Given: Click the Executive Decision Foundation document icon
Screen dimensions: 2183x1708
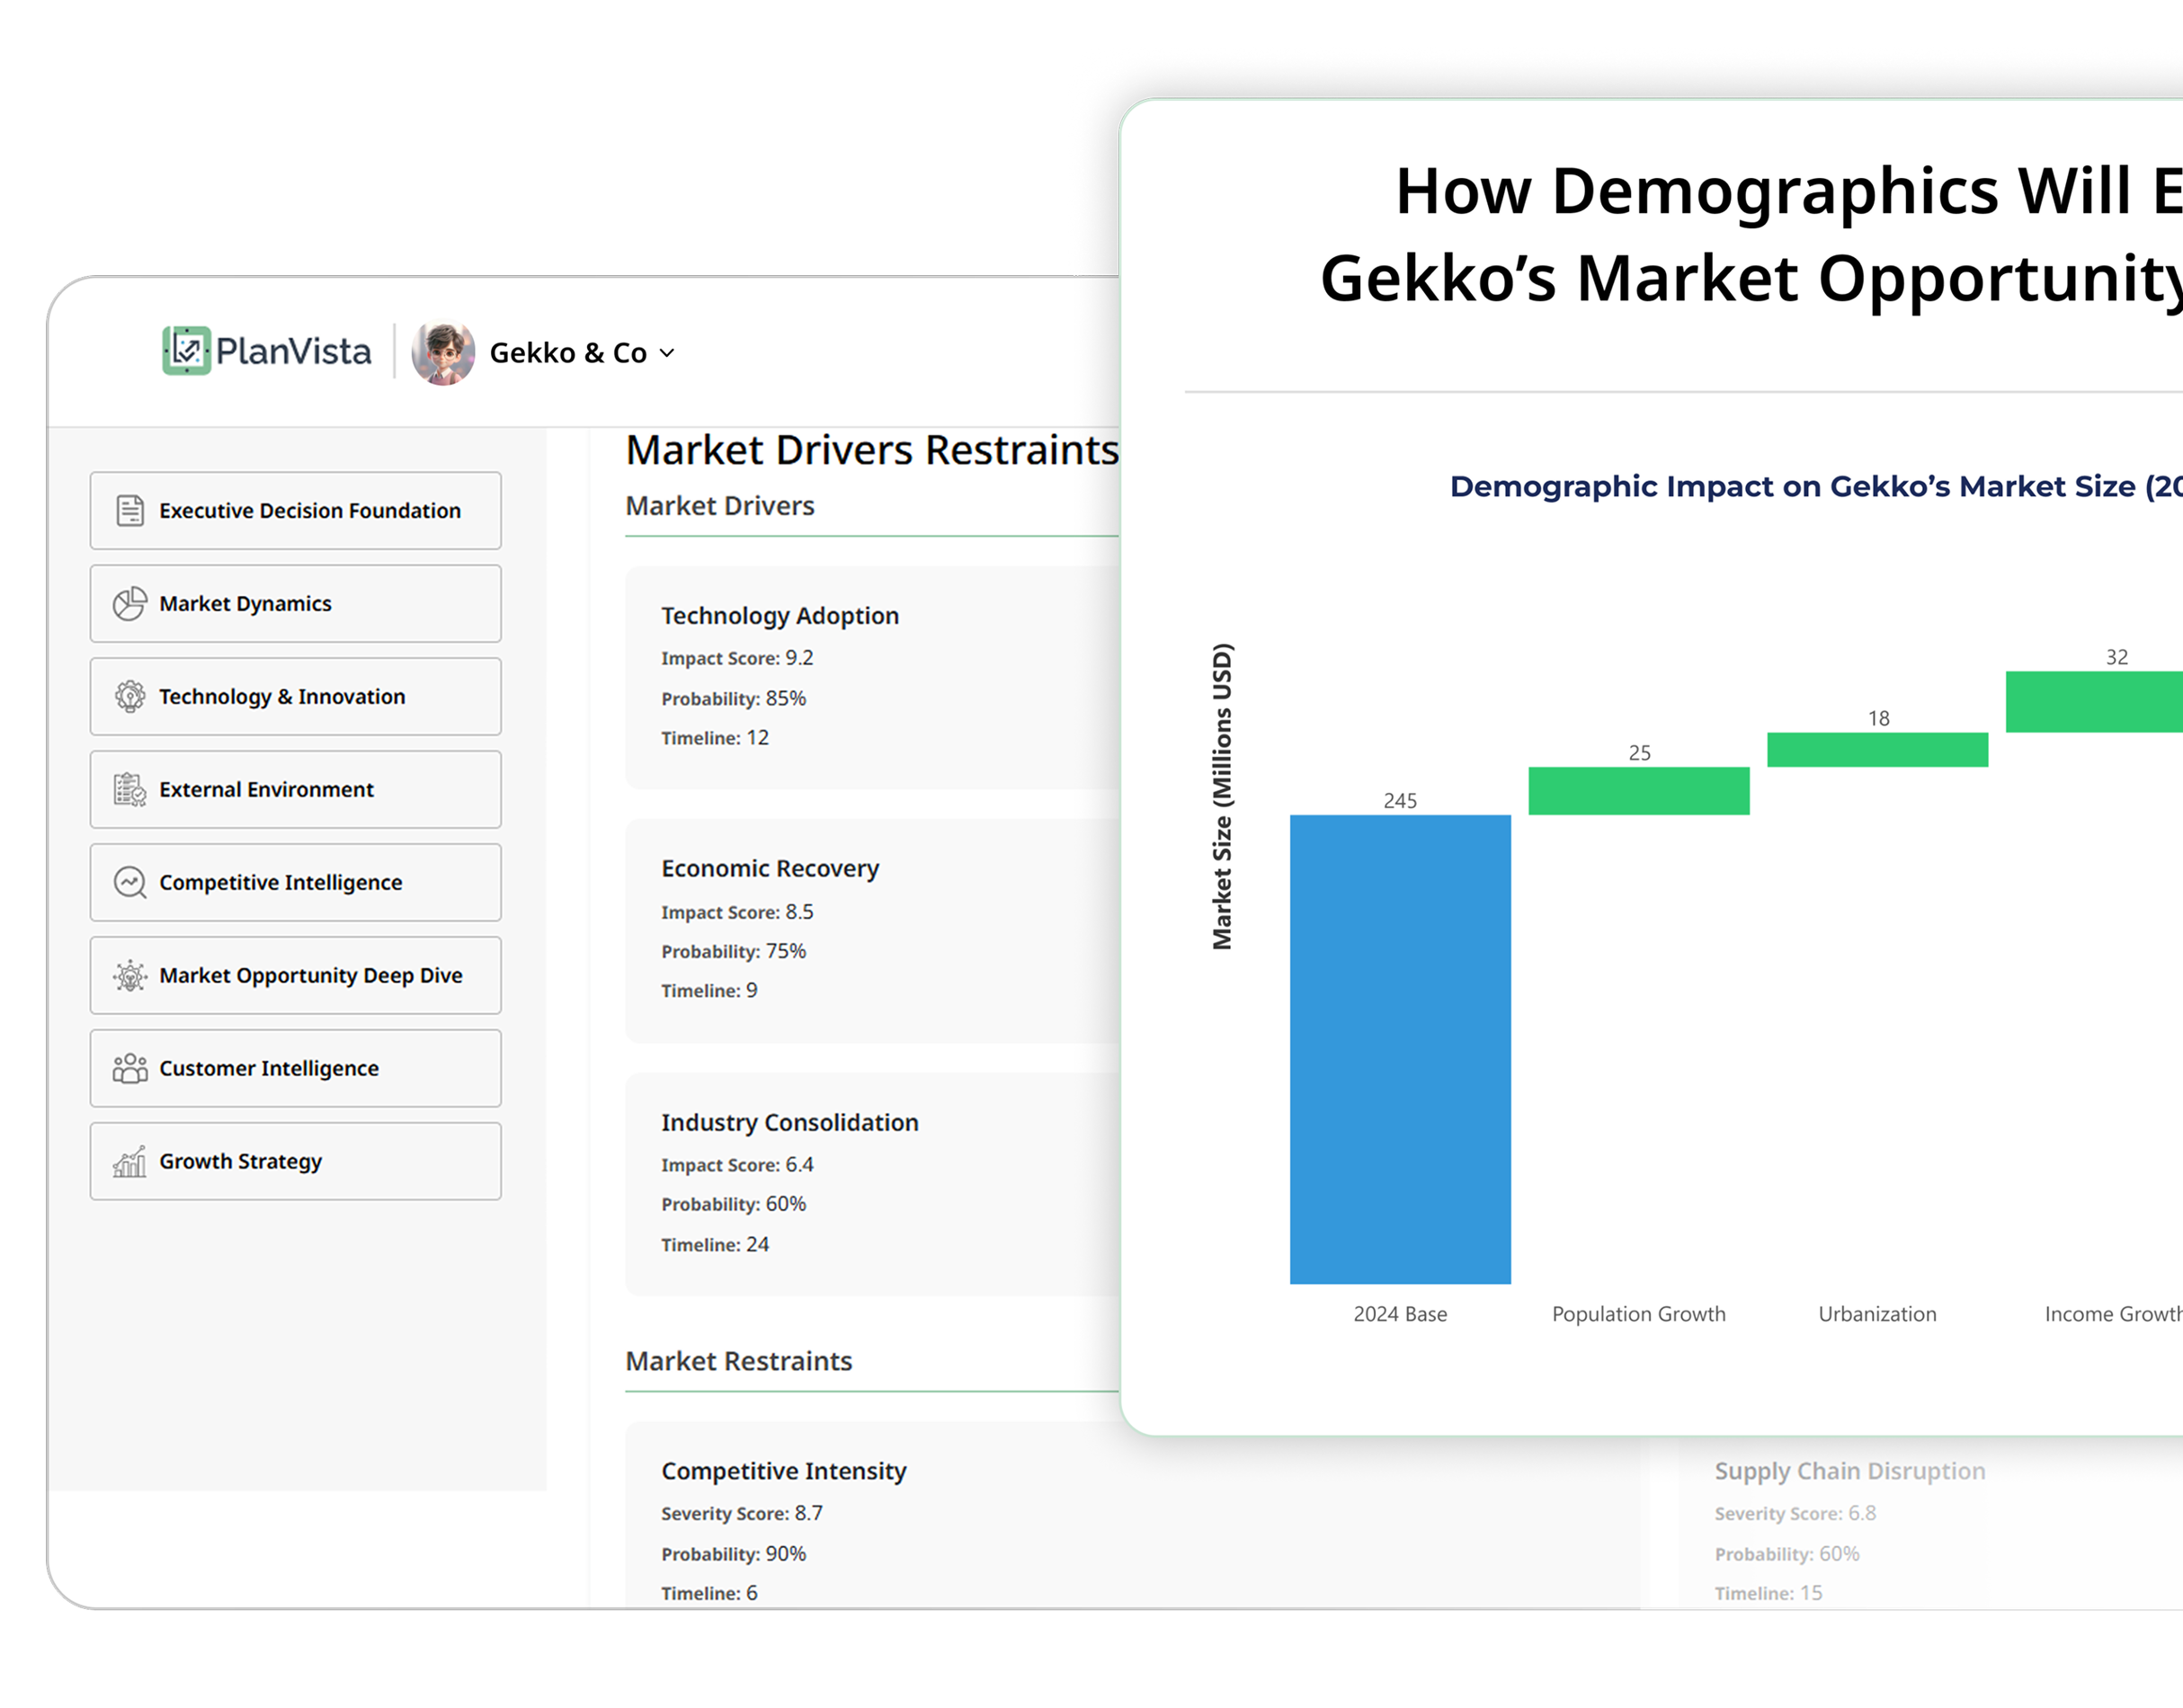Looking at the screenshot, I should click(x=130, y=511).
